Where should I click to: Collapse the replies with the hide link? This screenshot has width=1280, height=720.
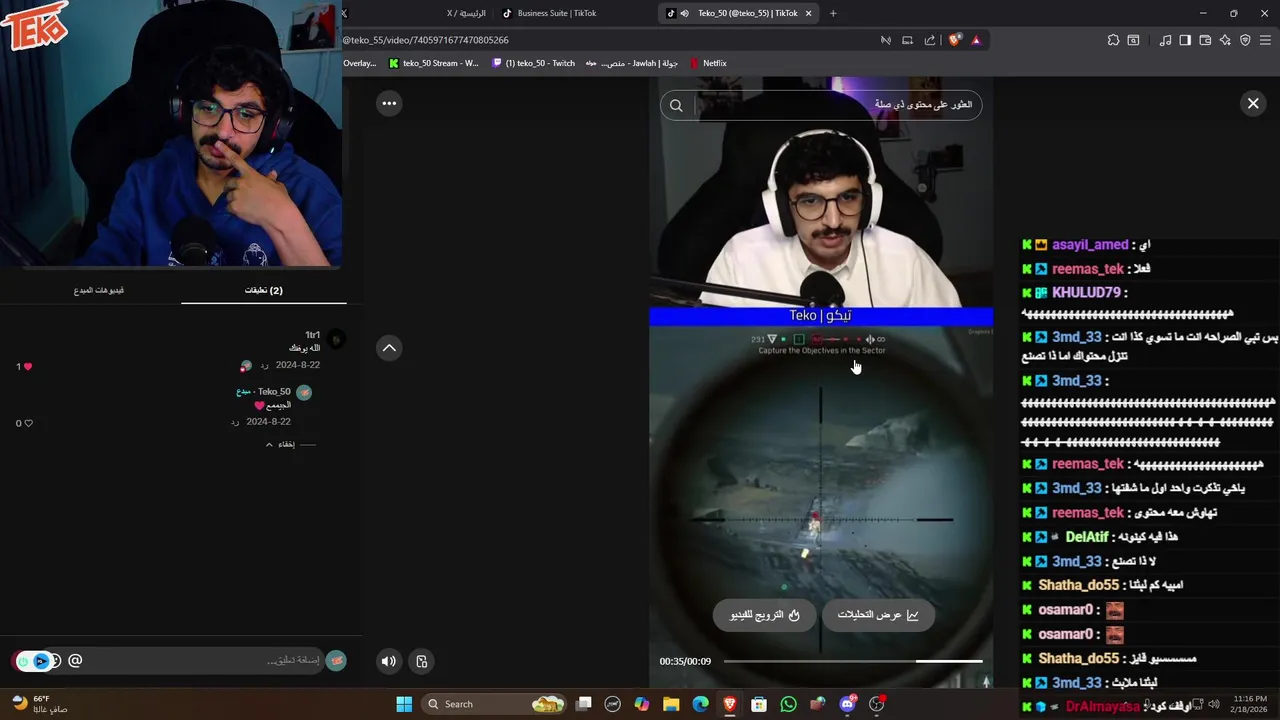click(x=286, y=444)
